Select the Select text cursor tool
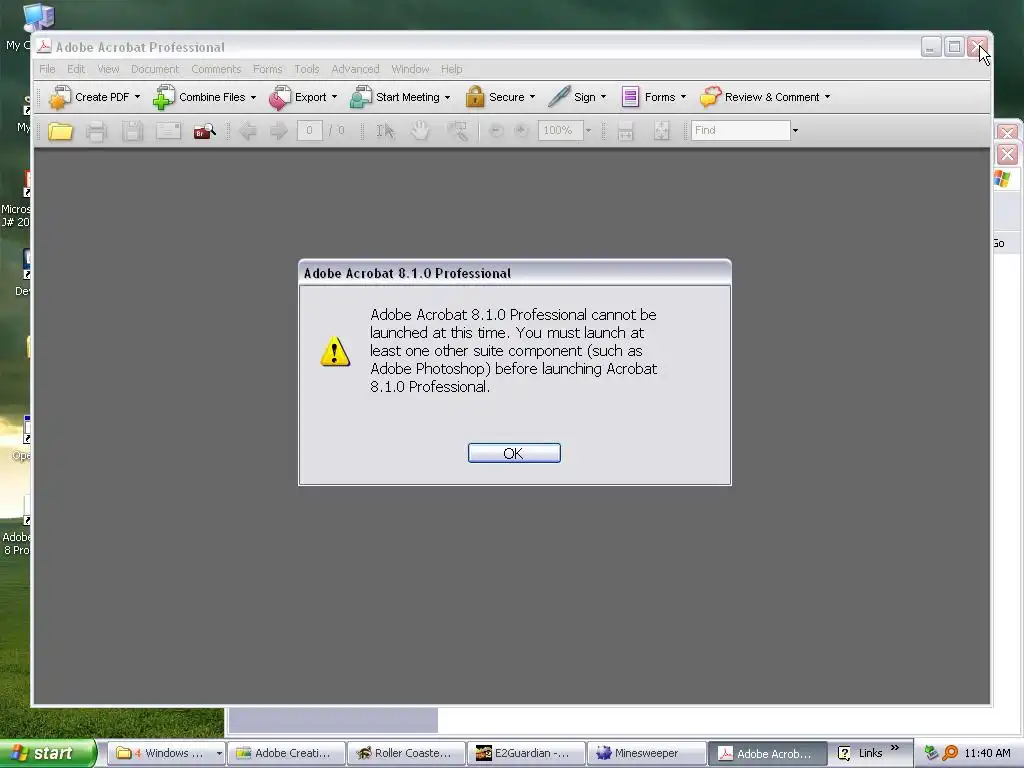 (x=385, y=131)
